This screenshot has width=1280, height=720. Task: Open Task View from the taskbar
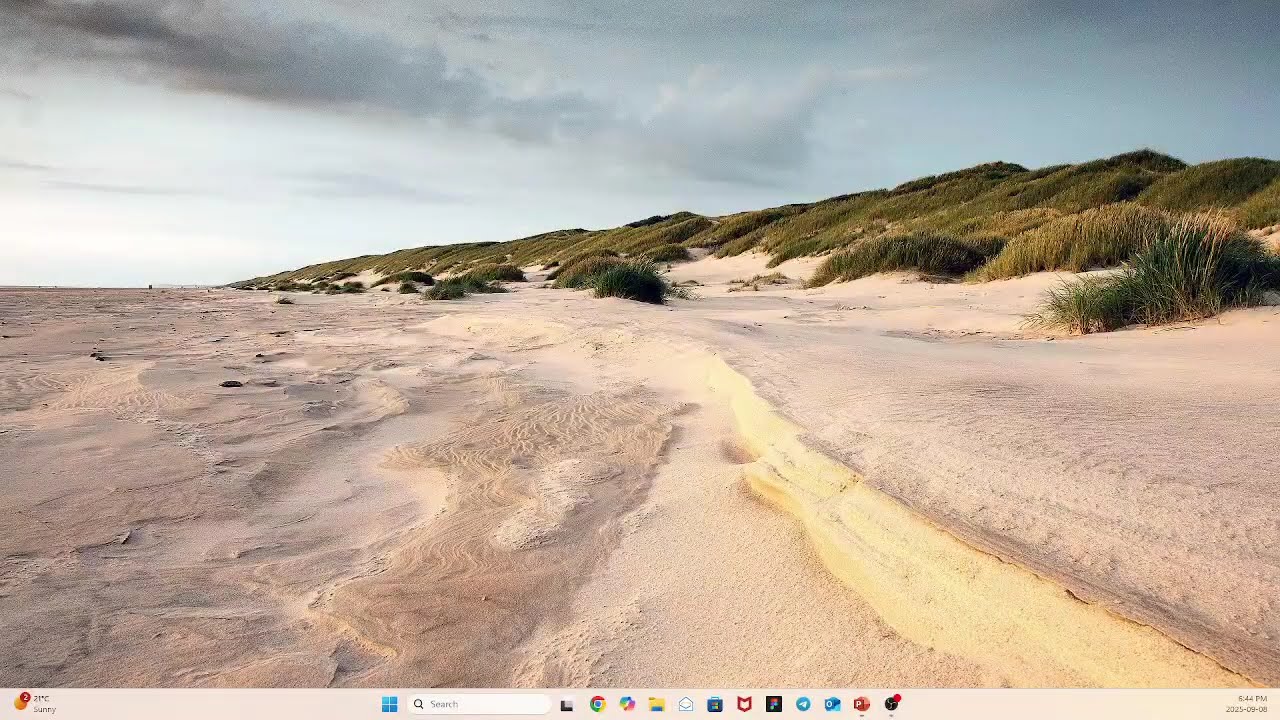(x=567, y=704)
